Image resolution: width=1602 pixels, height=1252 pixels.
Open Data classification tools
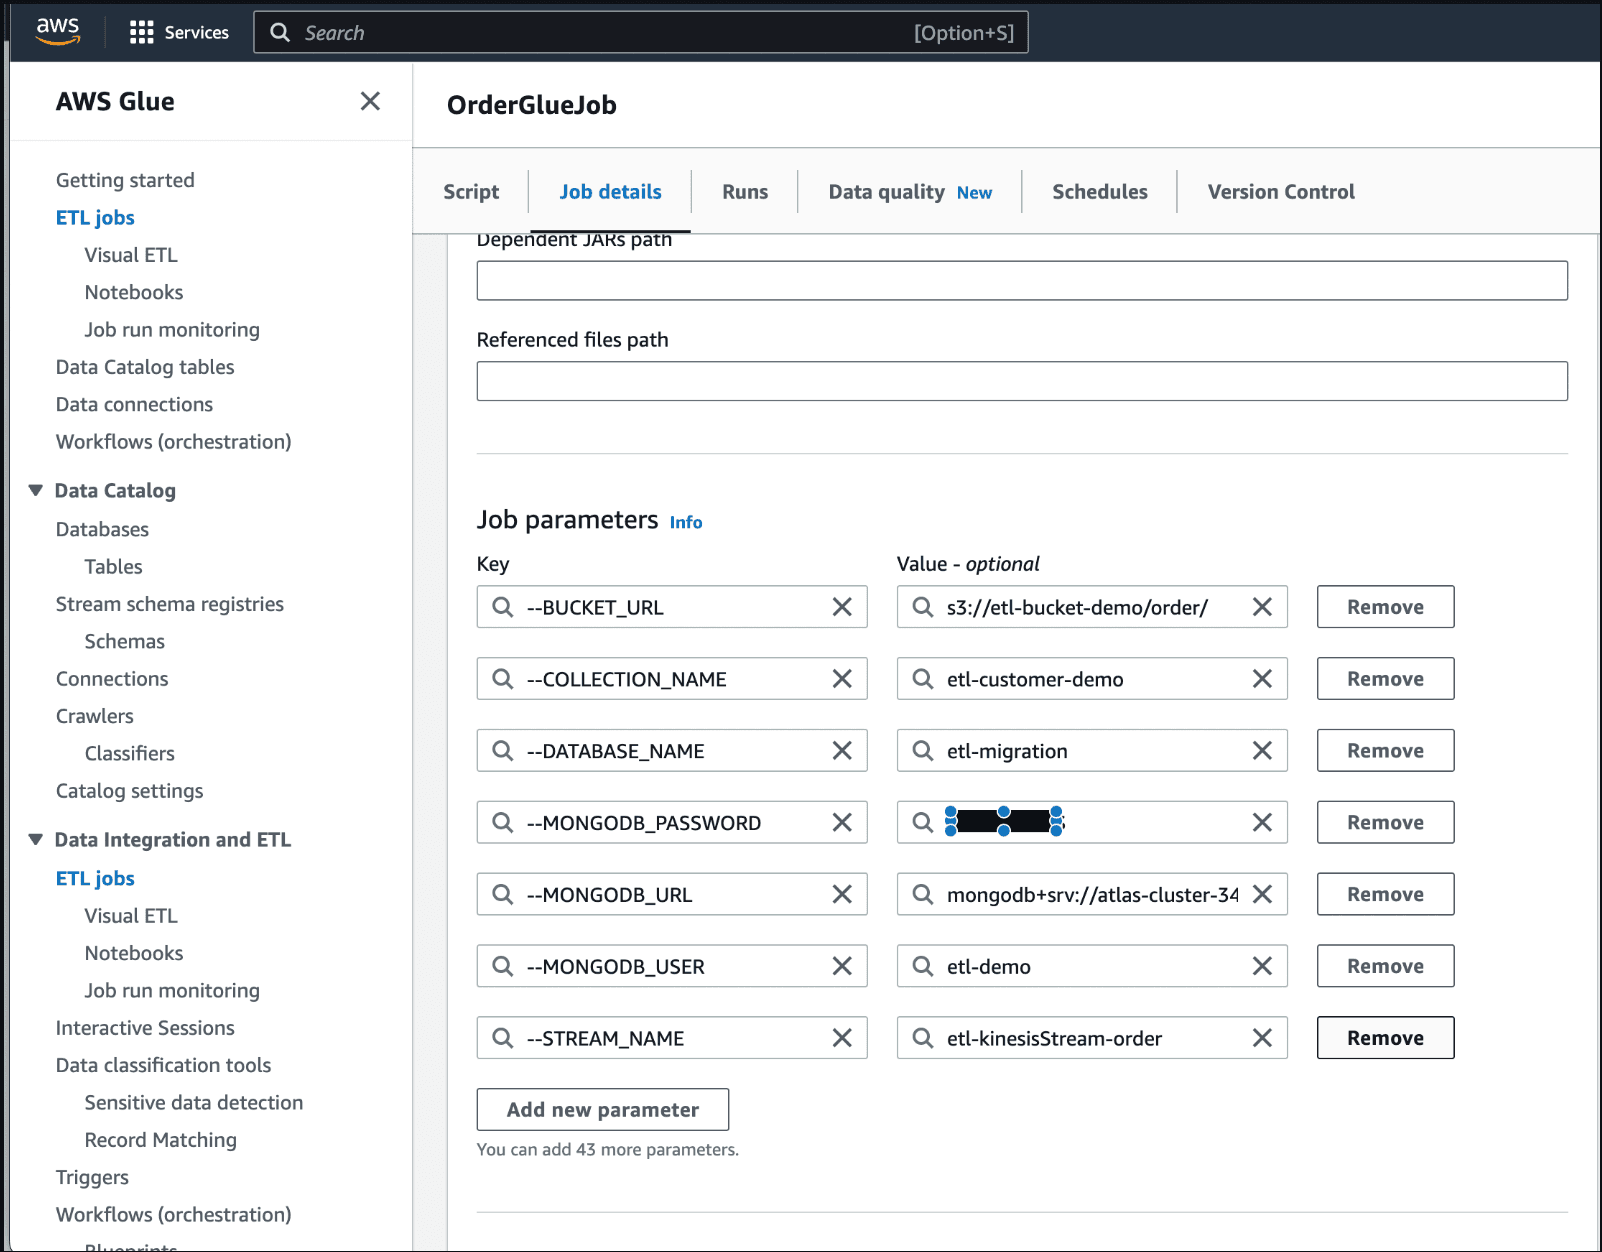click(163, 1065)
